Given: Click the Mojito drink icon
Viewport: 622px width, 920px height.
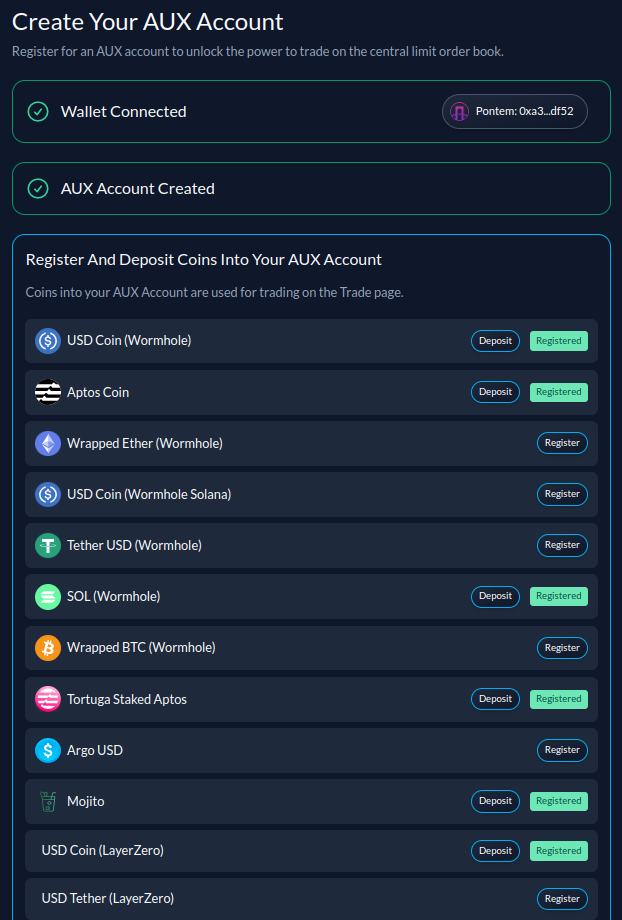Looking at the screenshot, I should [48, 801].
